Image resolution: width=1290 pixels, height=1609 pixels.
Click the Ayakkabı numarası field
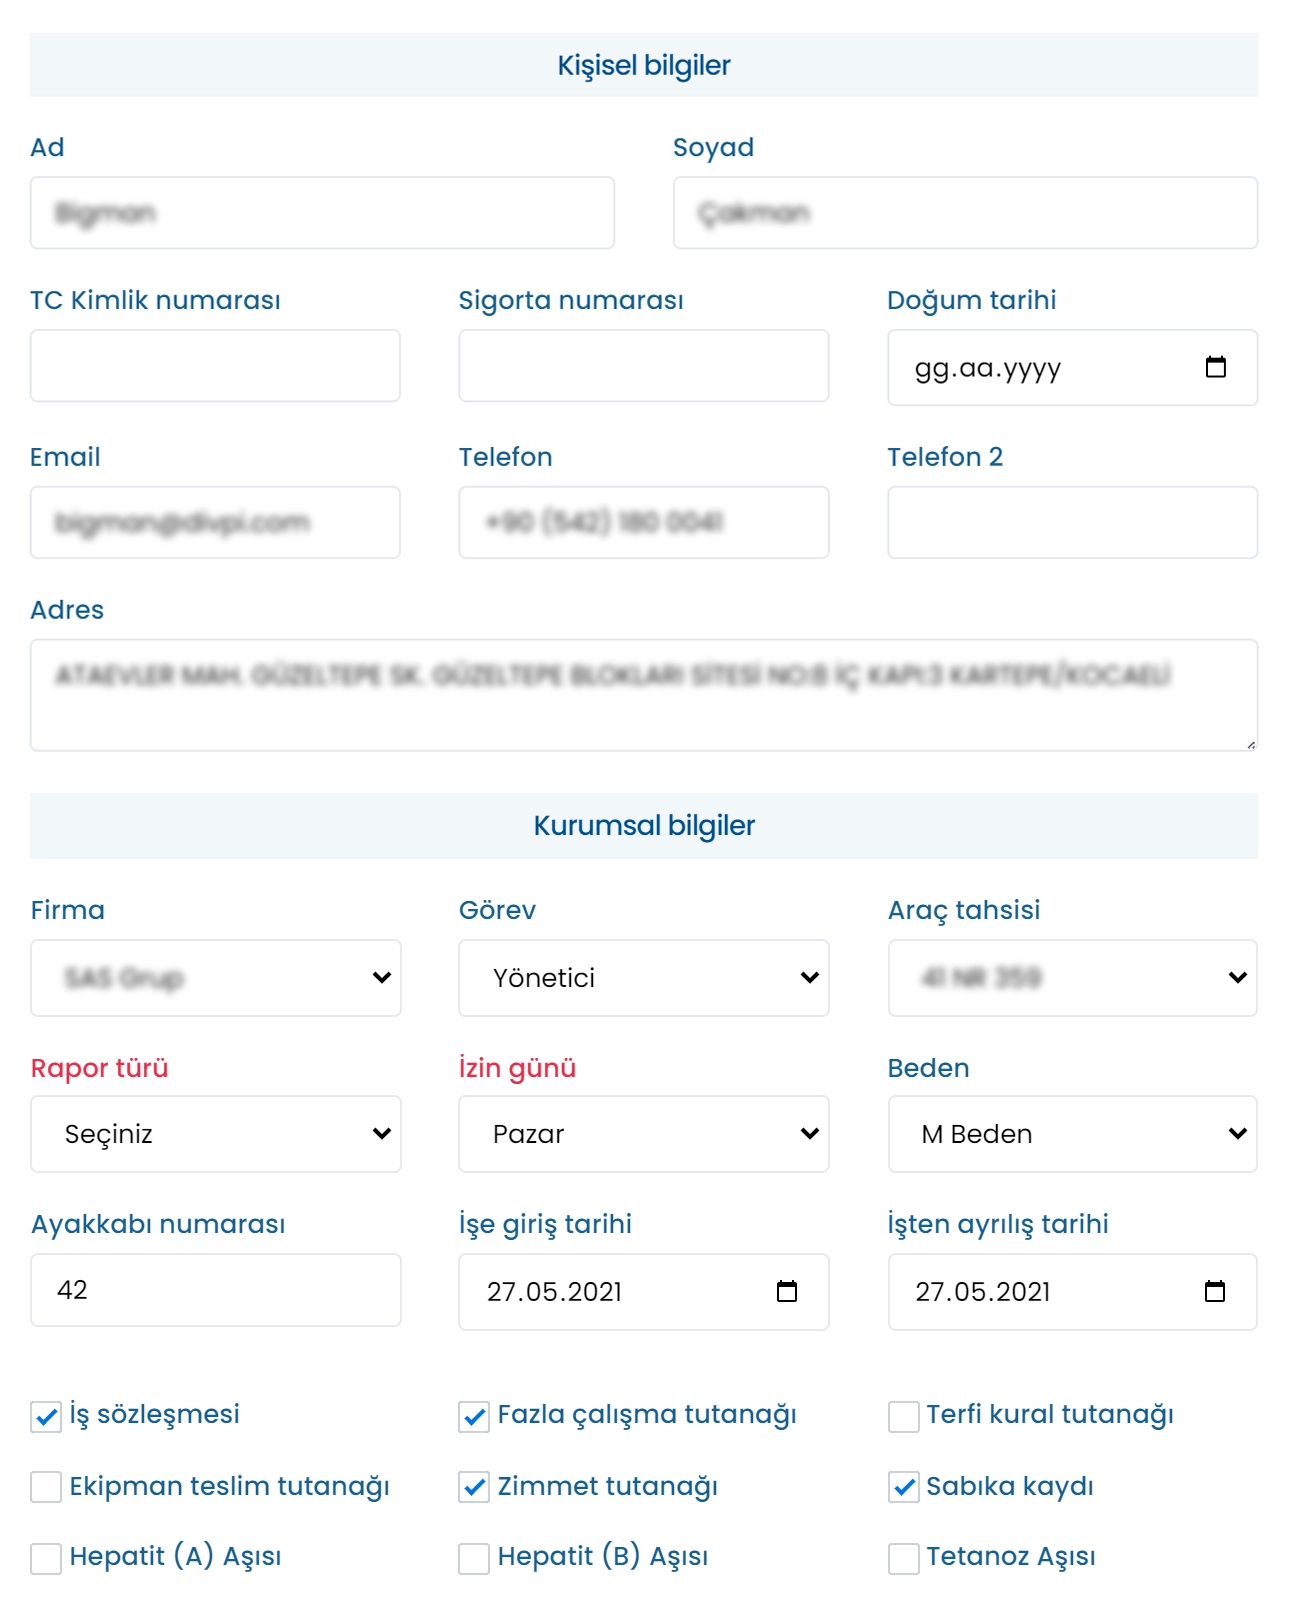pyautogui.click(x=215, y=1290)
